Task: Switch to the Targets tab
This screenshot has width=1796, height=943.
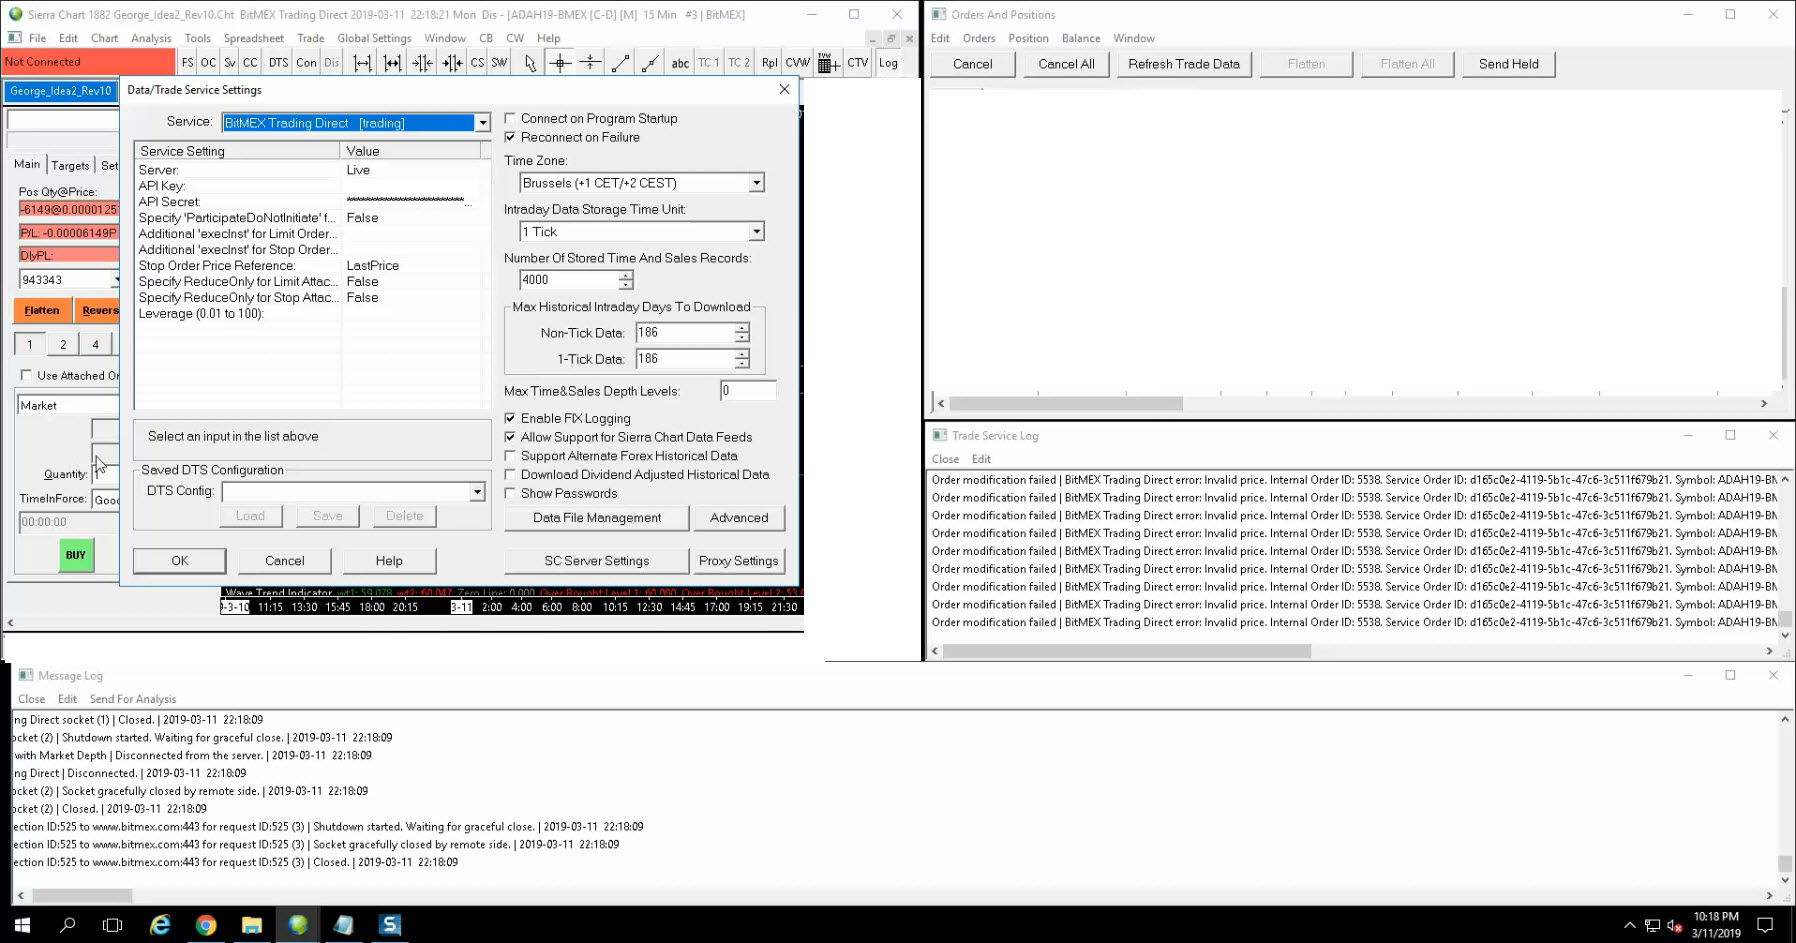Action: point(70,165)
